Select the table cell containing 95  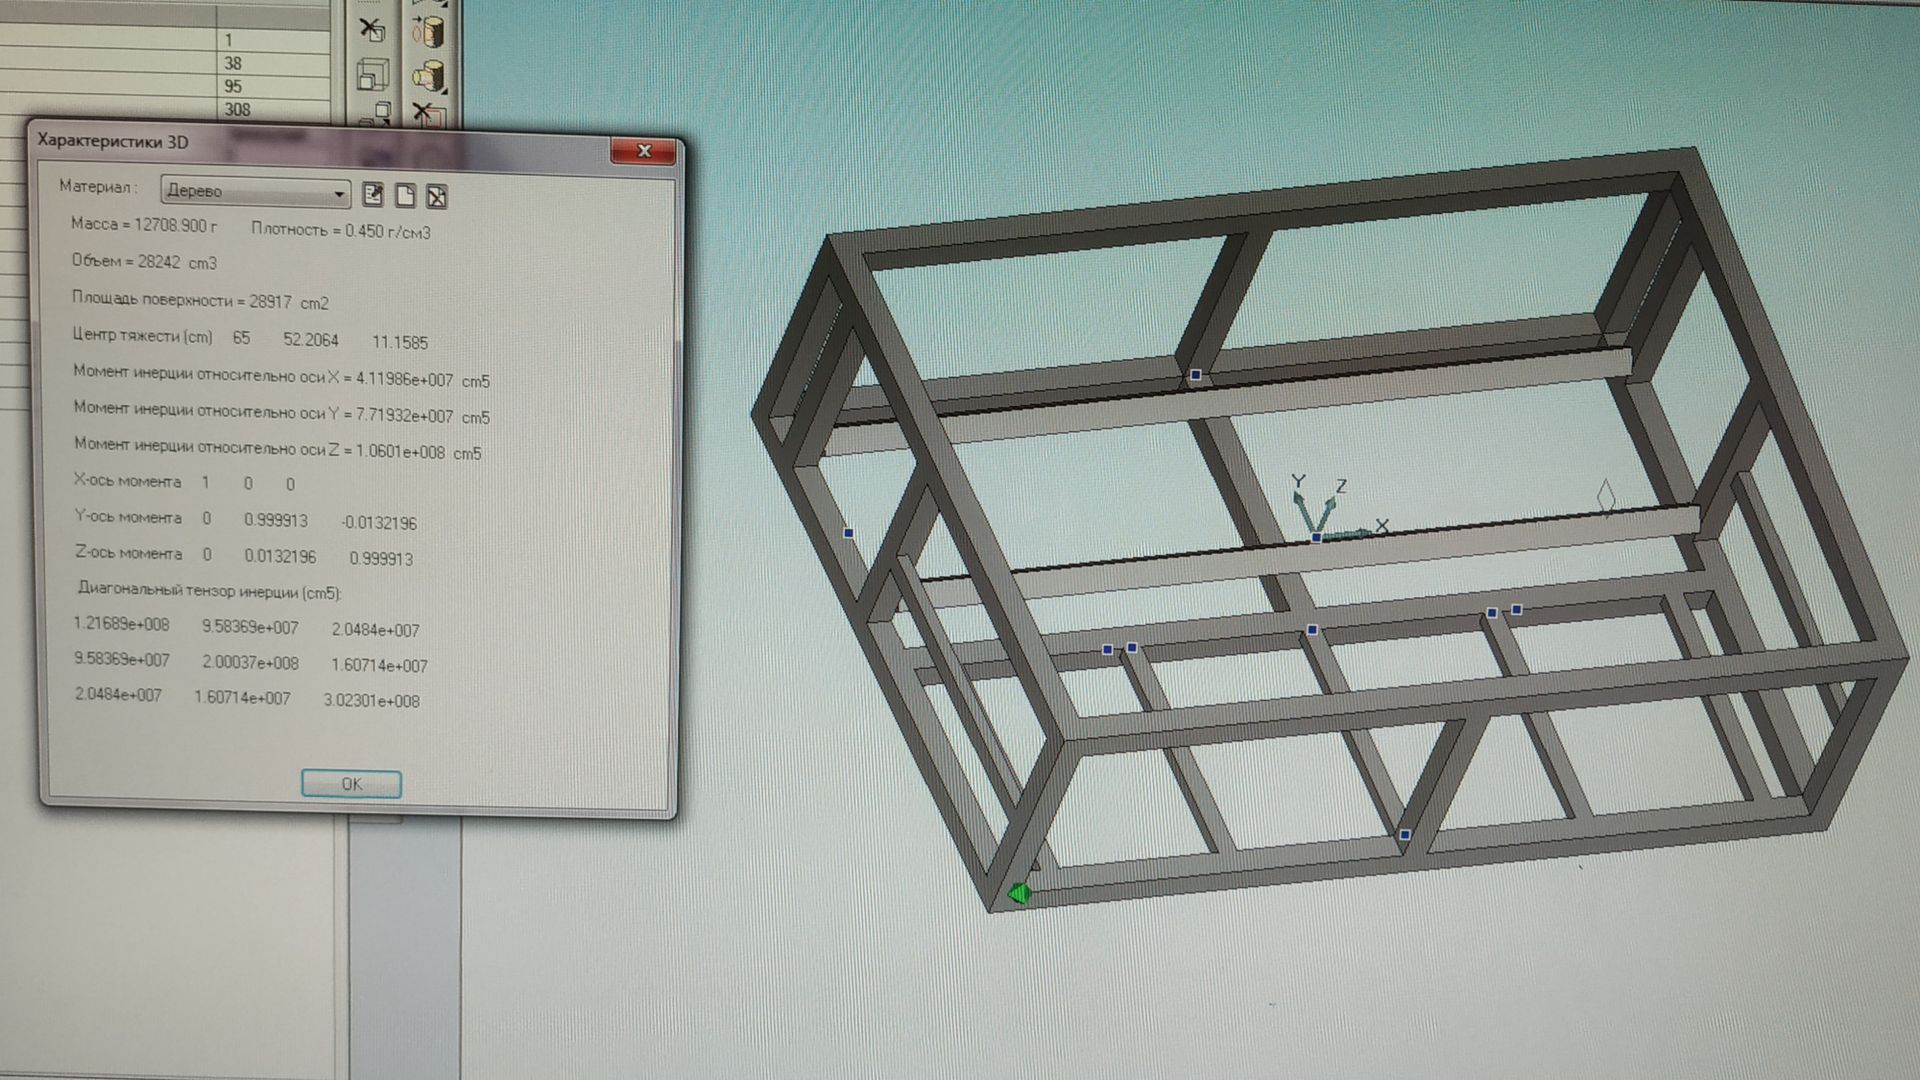coord(272,86)
